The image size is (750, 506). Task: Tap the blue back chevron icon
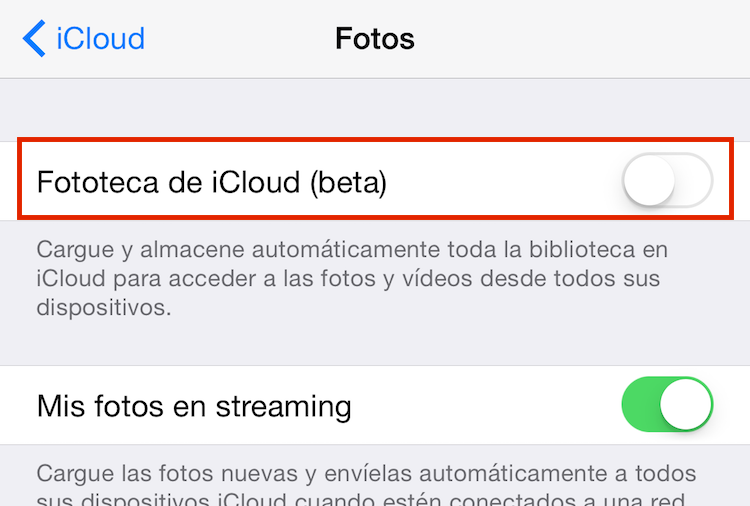34,38
